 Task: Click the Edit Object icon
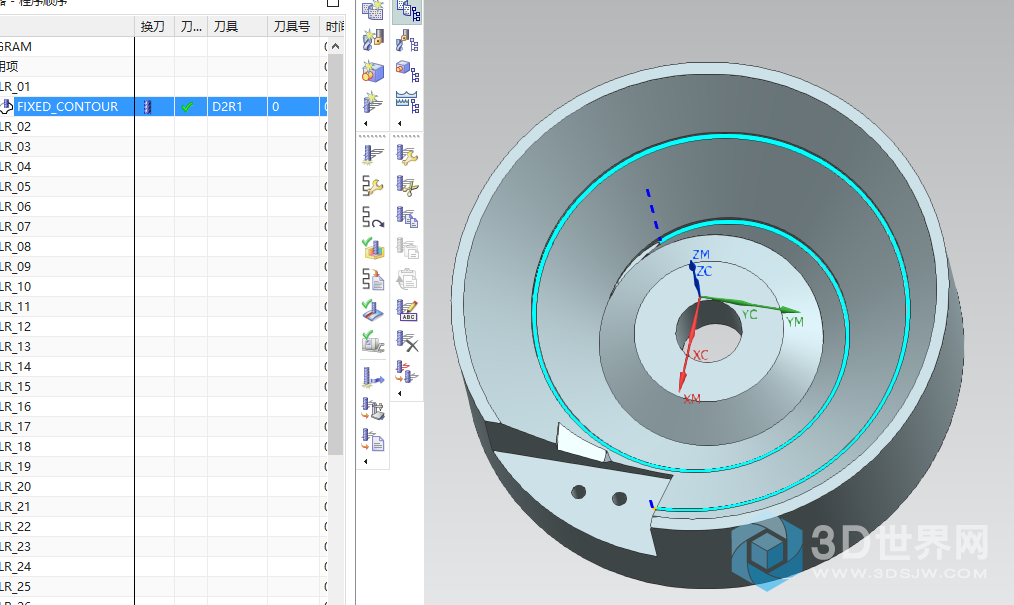(x=407, y=154)
